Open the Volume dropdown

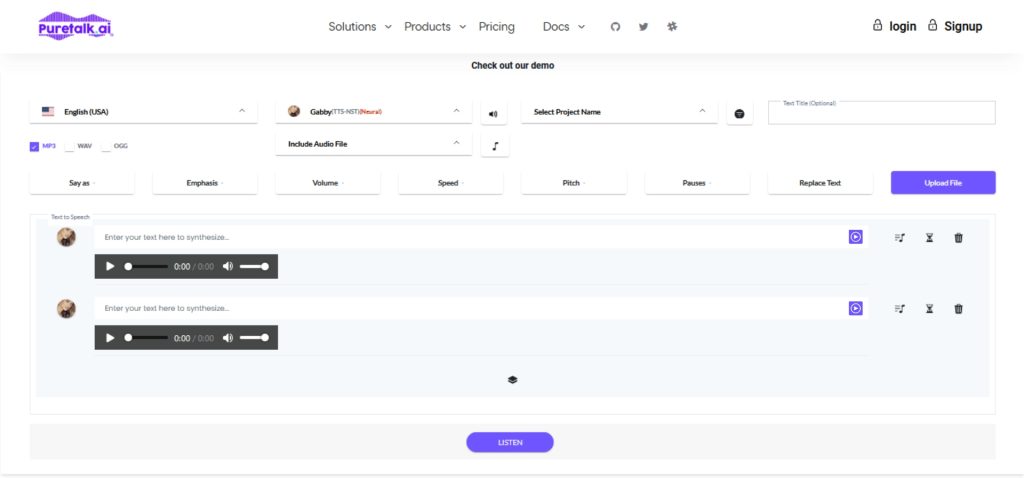coord(328,183)
